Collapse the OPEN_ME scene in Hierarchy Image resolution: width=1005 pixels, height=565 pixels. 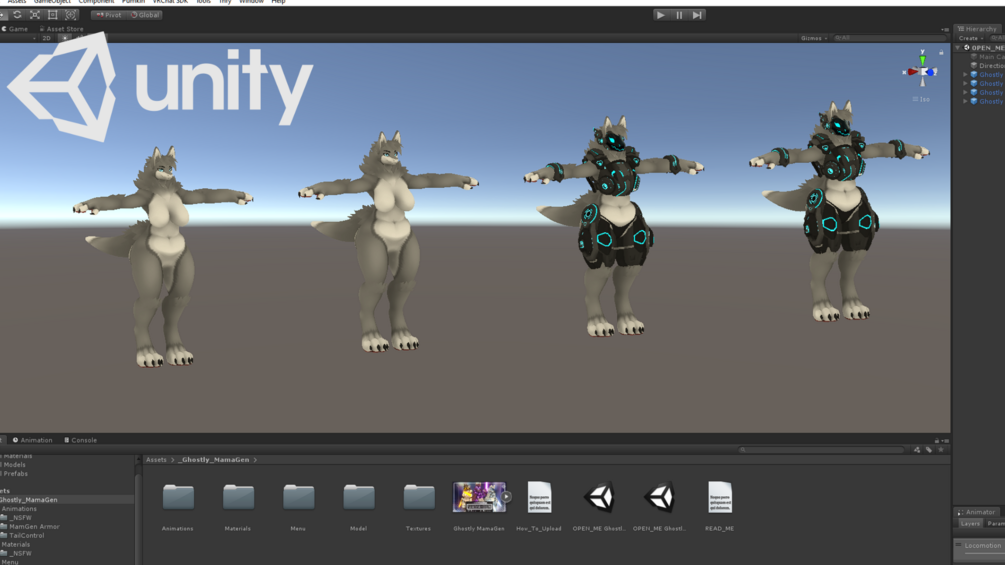[x=958, y=47]
